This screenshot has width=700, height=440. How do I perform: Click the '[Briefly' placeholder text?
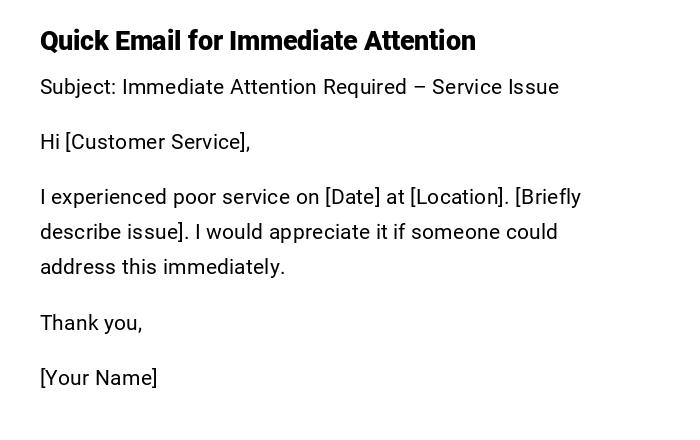pos(548,197)
